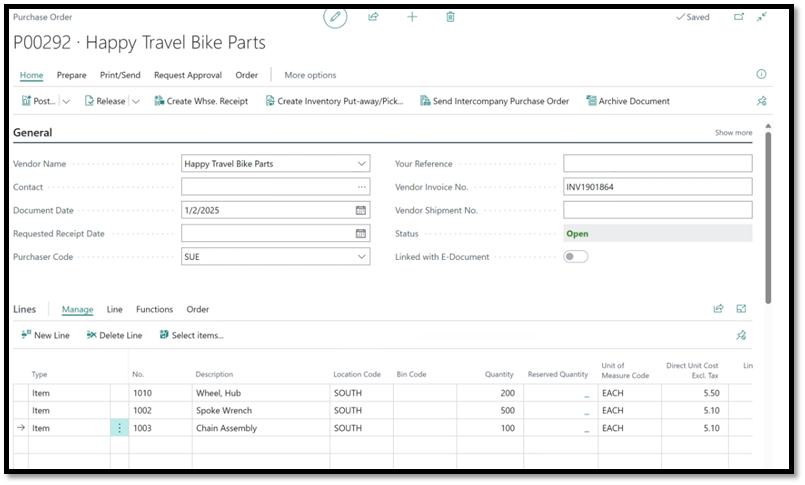Click the Spoke Wrench description cell
The width and height of the screenshot is (805, 485).
point(261,411)
